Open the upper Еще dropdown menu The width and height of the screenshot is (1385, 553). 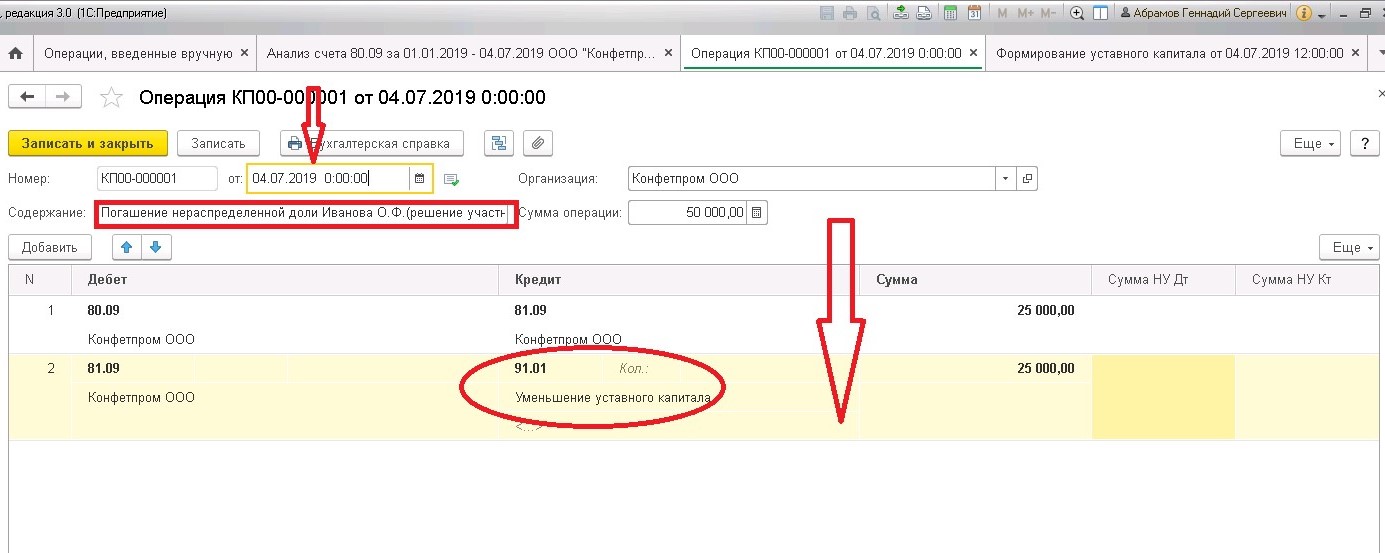pos(1310,143)
